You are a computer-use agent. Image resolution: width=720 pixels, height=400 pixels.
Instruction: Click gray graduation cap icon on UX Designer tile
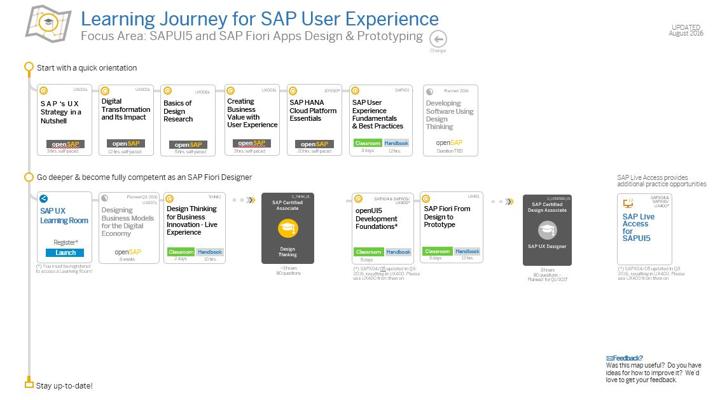click(x=547, y=230)
